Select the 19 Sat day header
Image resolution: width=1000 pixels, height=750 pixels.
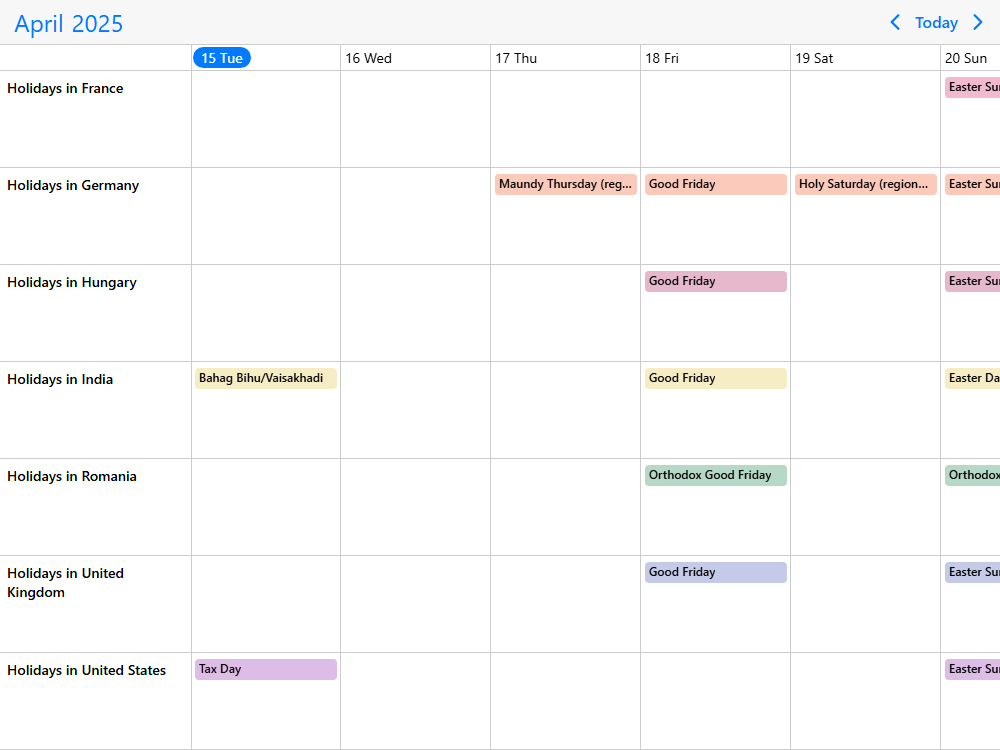(x=814, y=58)
